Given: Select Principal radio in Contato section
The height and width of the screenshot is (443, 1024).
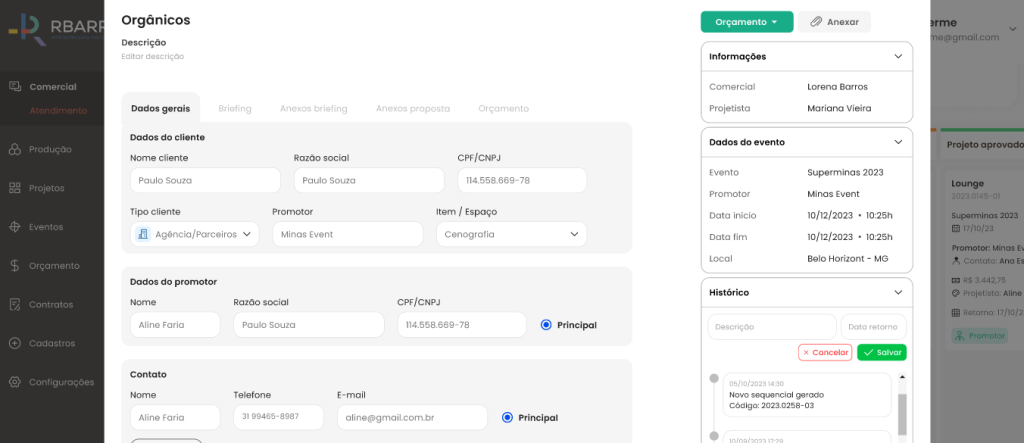Looking at the screenshot, I should (x=508, y=418).
